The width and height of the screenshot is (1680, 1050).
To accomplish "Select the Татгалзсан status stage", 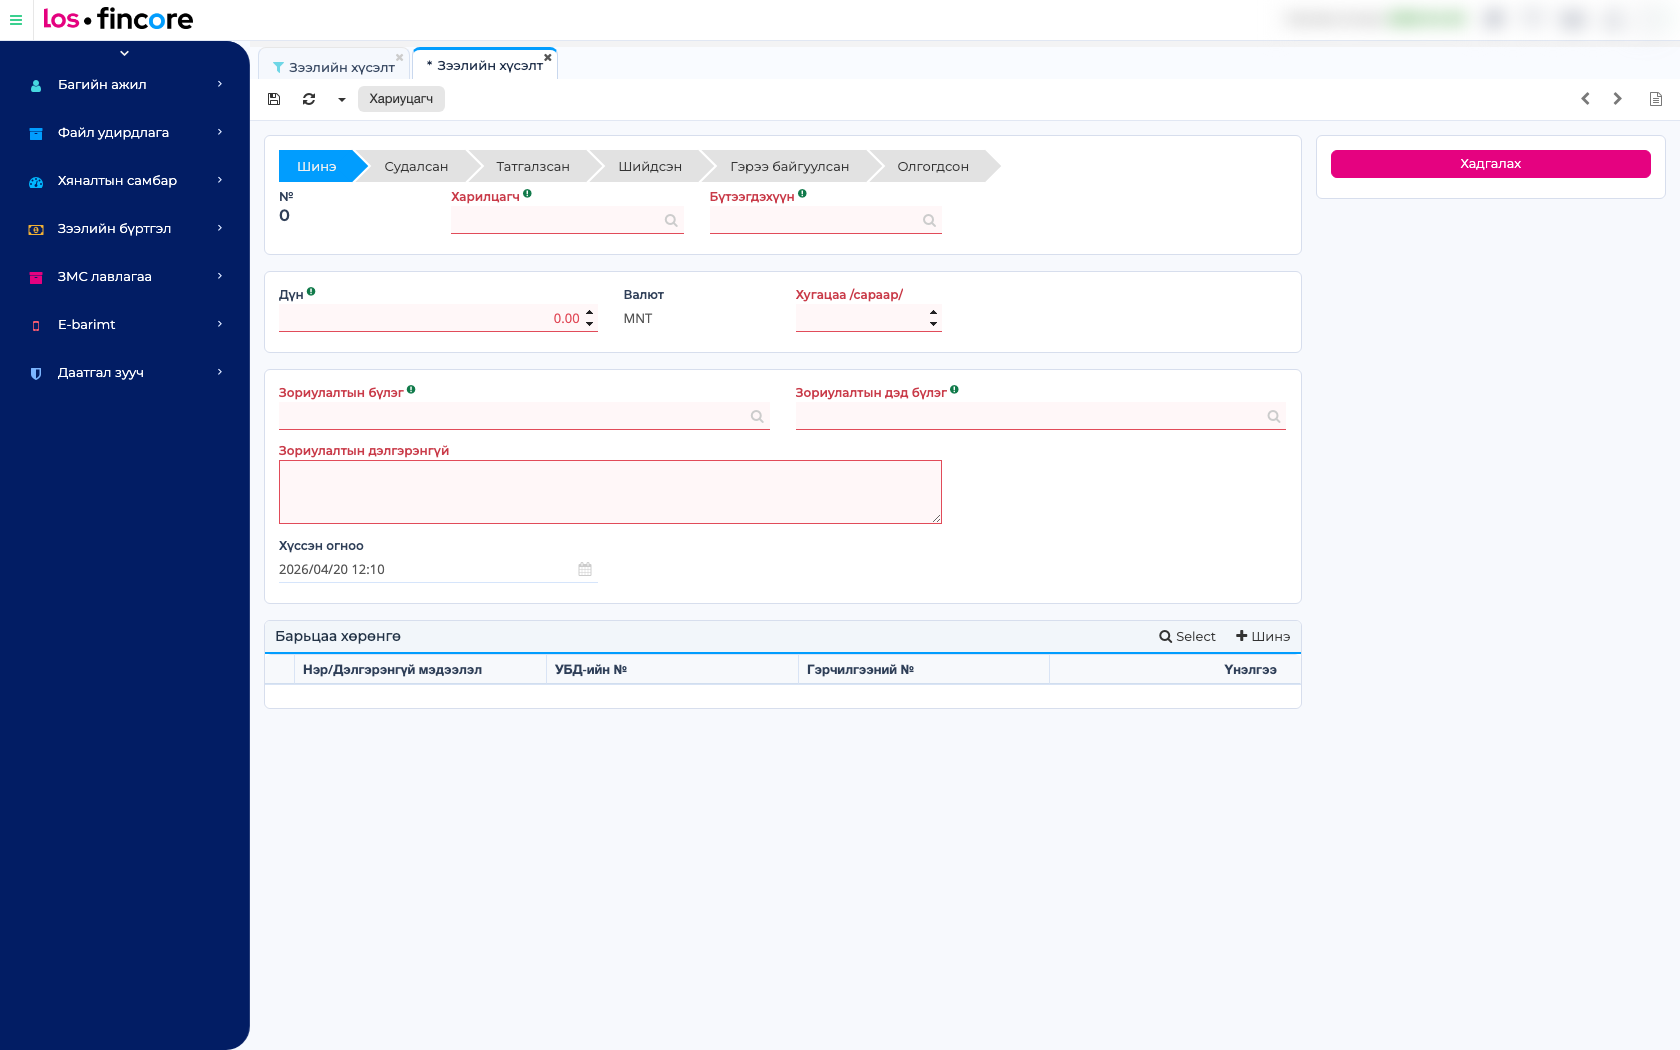I will click(x=533, y=166).
